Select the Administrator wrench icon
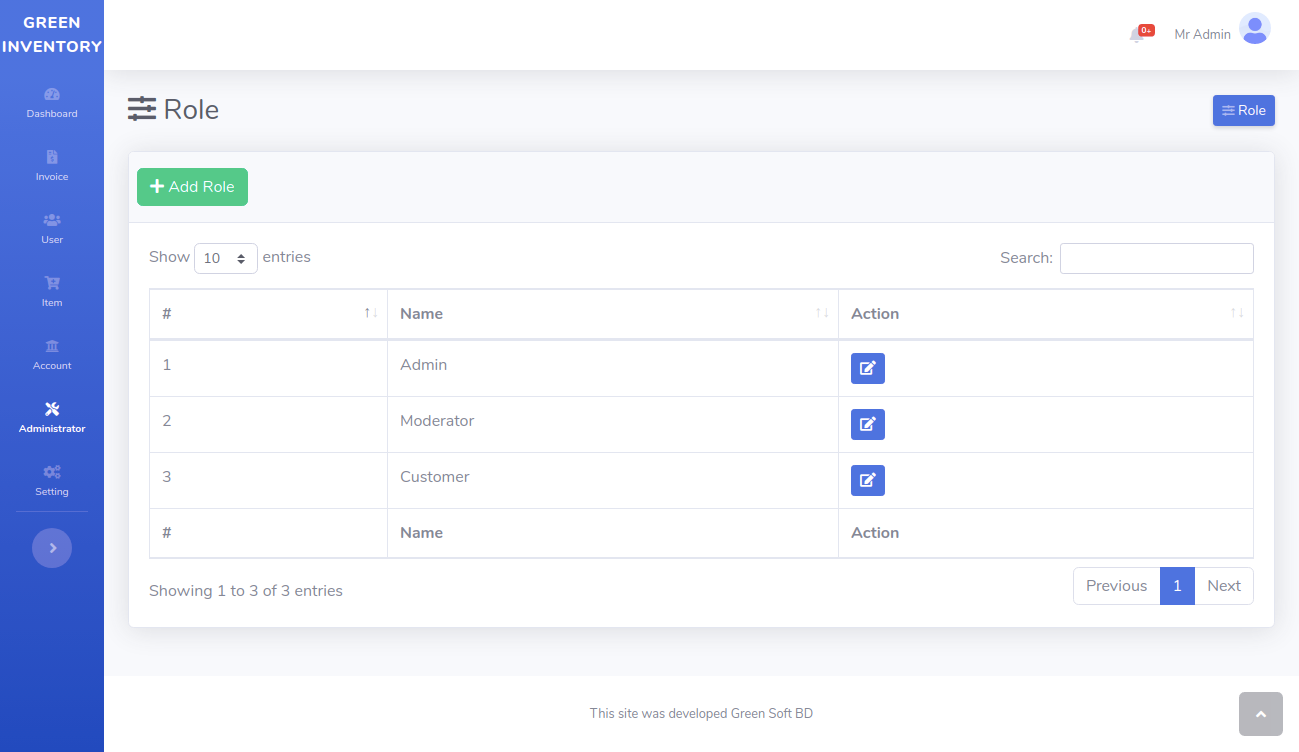Viewport: 1299px width, 752px height. 51,410
